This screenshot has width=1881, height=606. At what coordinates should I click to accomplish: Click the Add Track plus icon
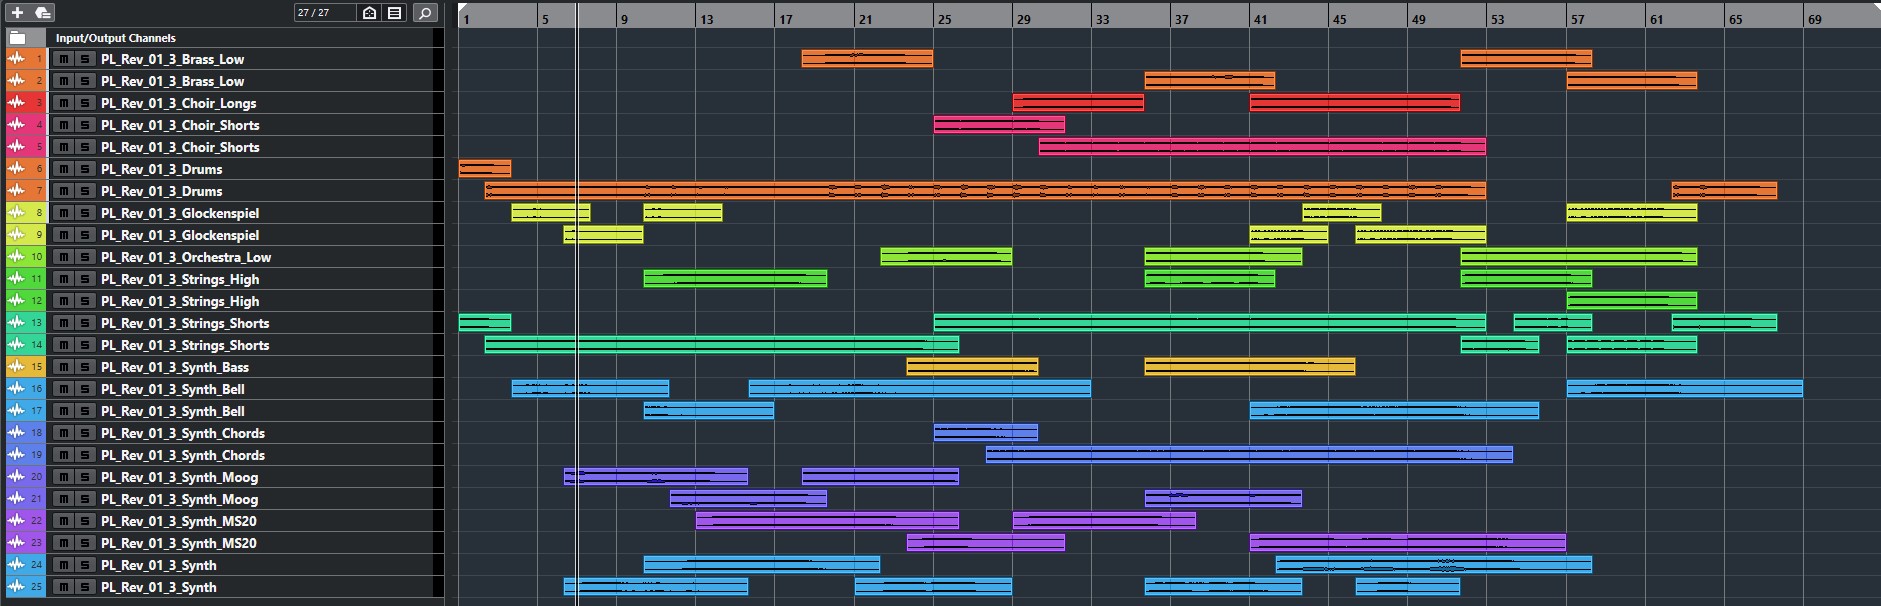point(17,13)
